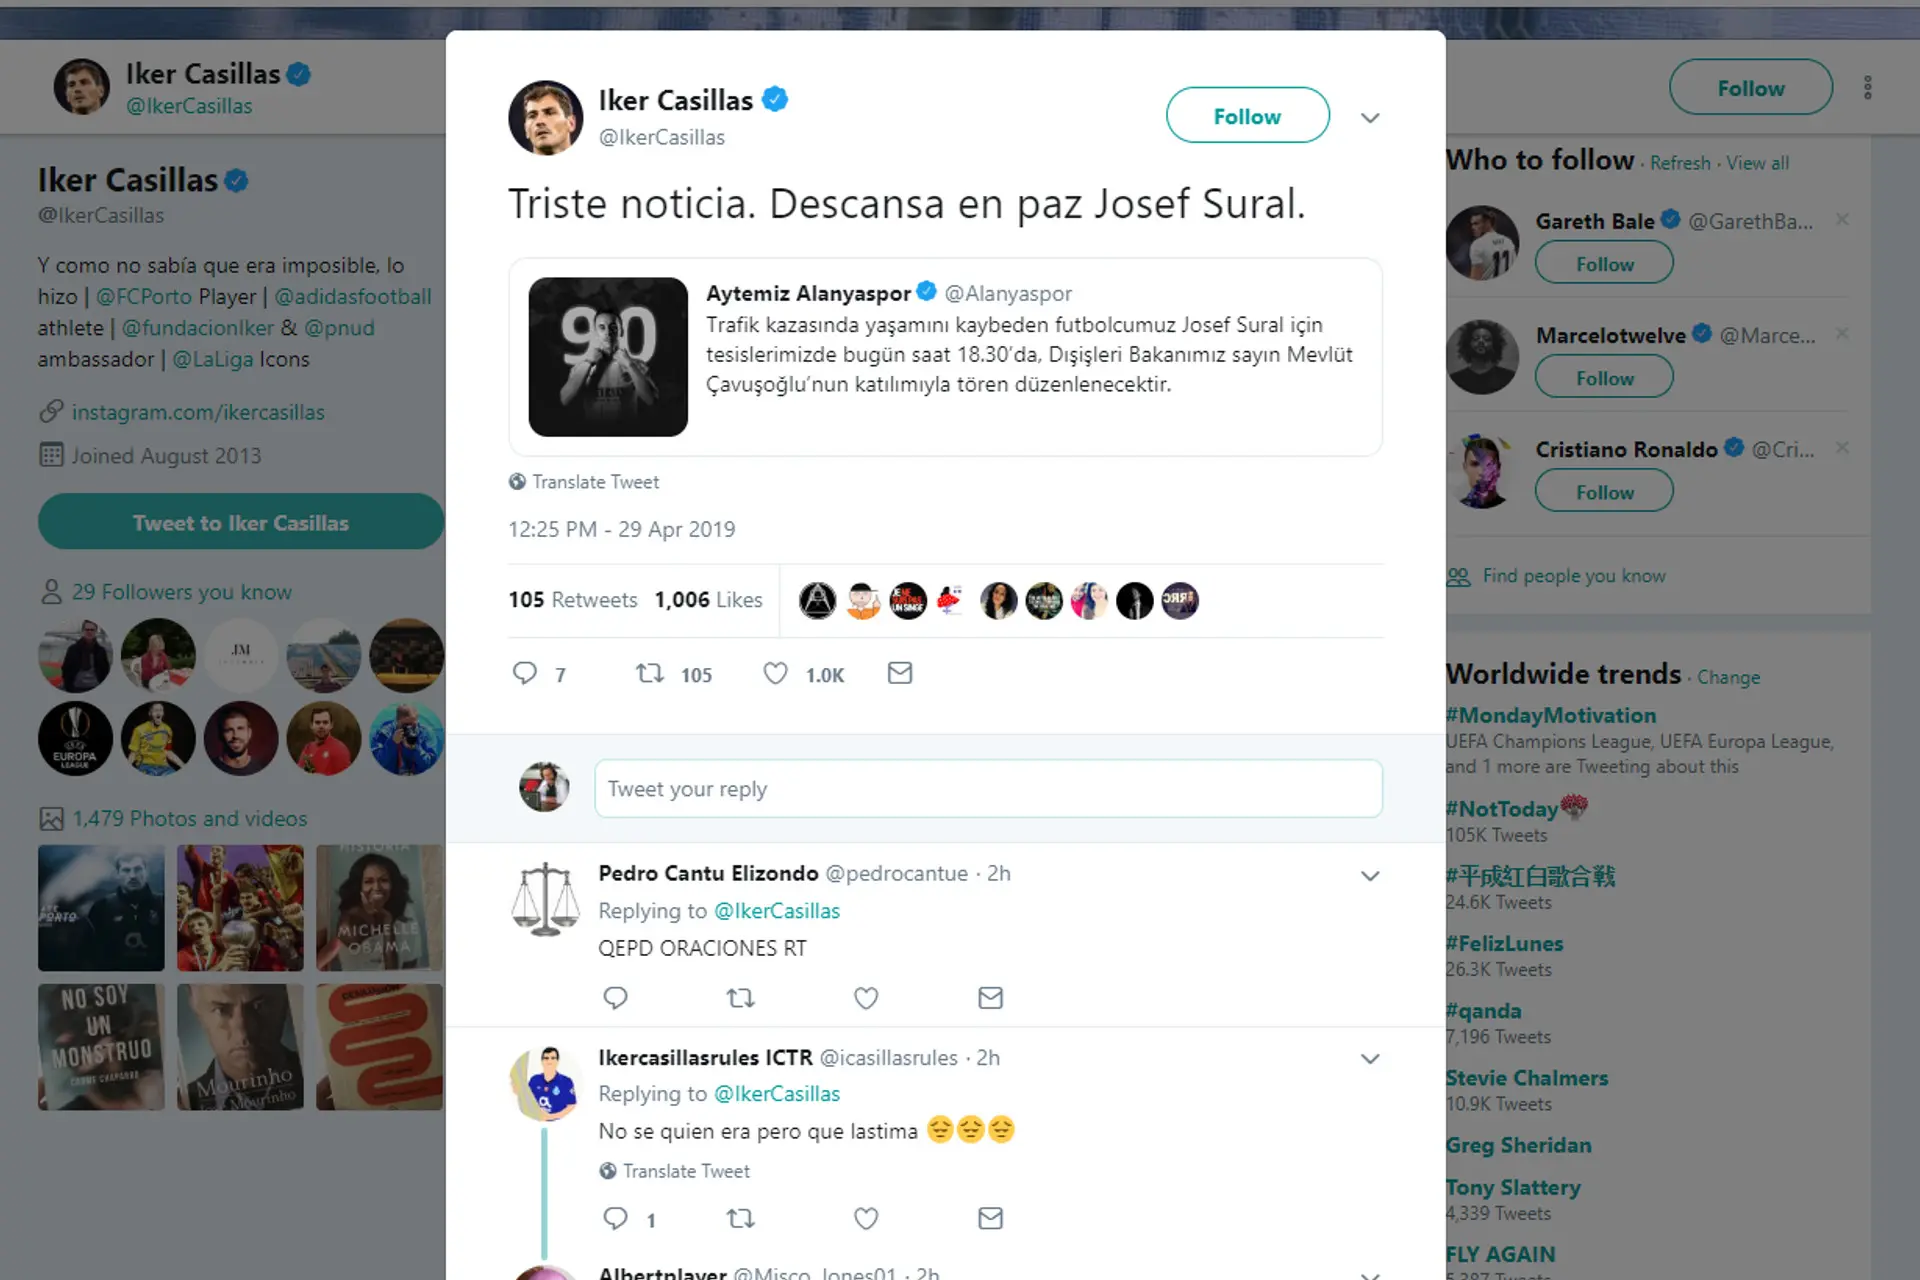Click globe icon next to Translate Tweet
The image size is (1920, 1280).
[x=517, y=482]
